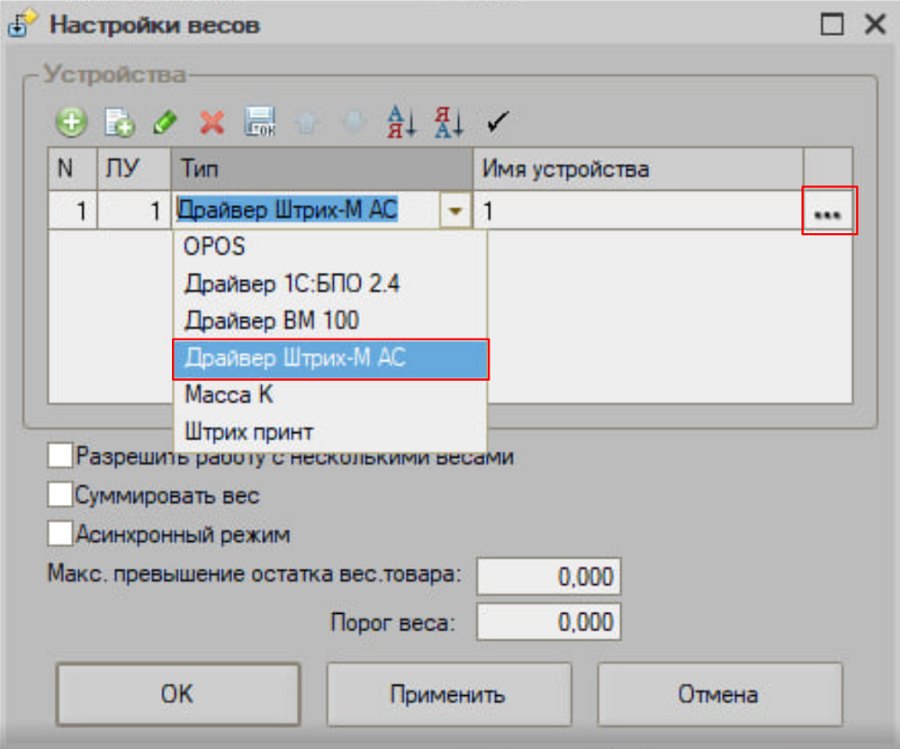Click the move up arrow icon
900x749 pixels.
pyautogui.click(x=307, y=122)
